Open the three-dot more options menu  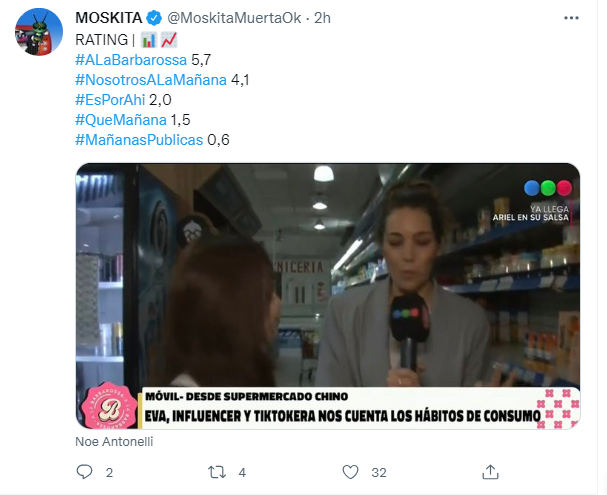pyautogui.click(x=571, y=18)
